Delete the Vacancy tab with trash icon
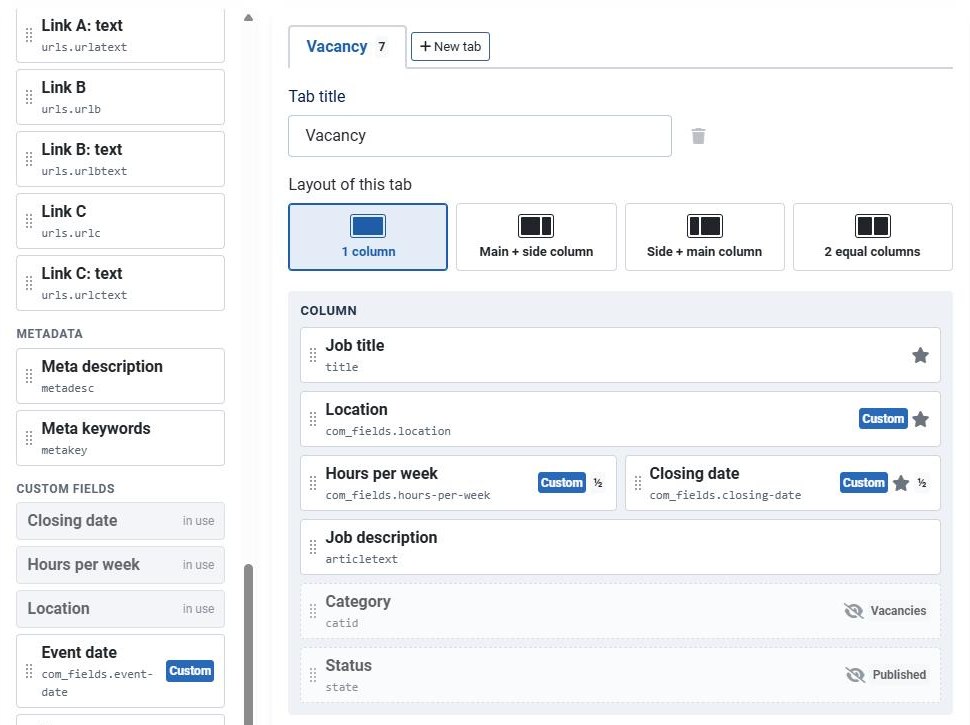 click(x=698, y=136)
